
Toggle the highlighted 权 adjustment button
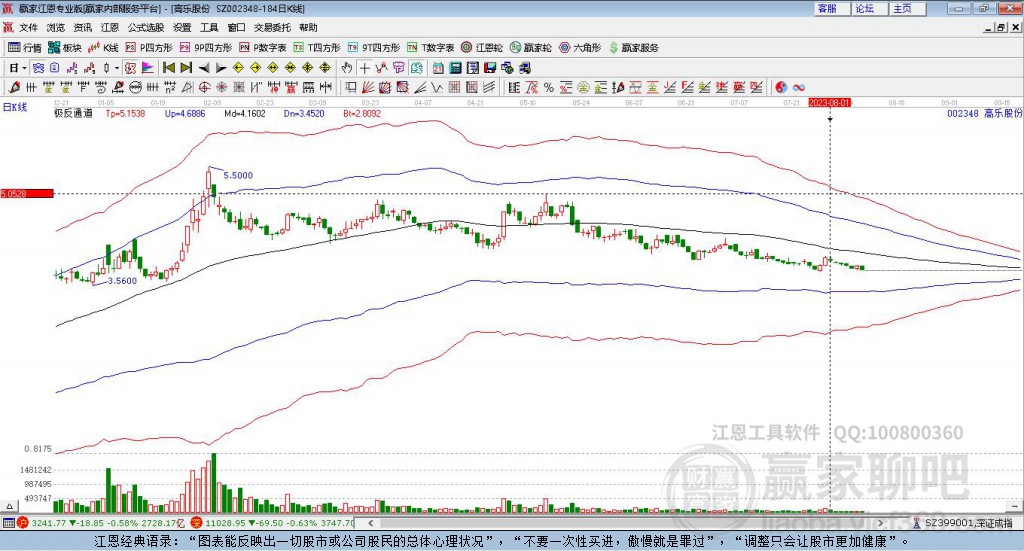click(130, 68)
